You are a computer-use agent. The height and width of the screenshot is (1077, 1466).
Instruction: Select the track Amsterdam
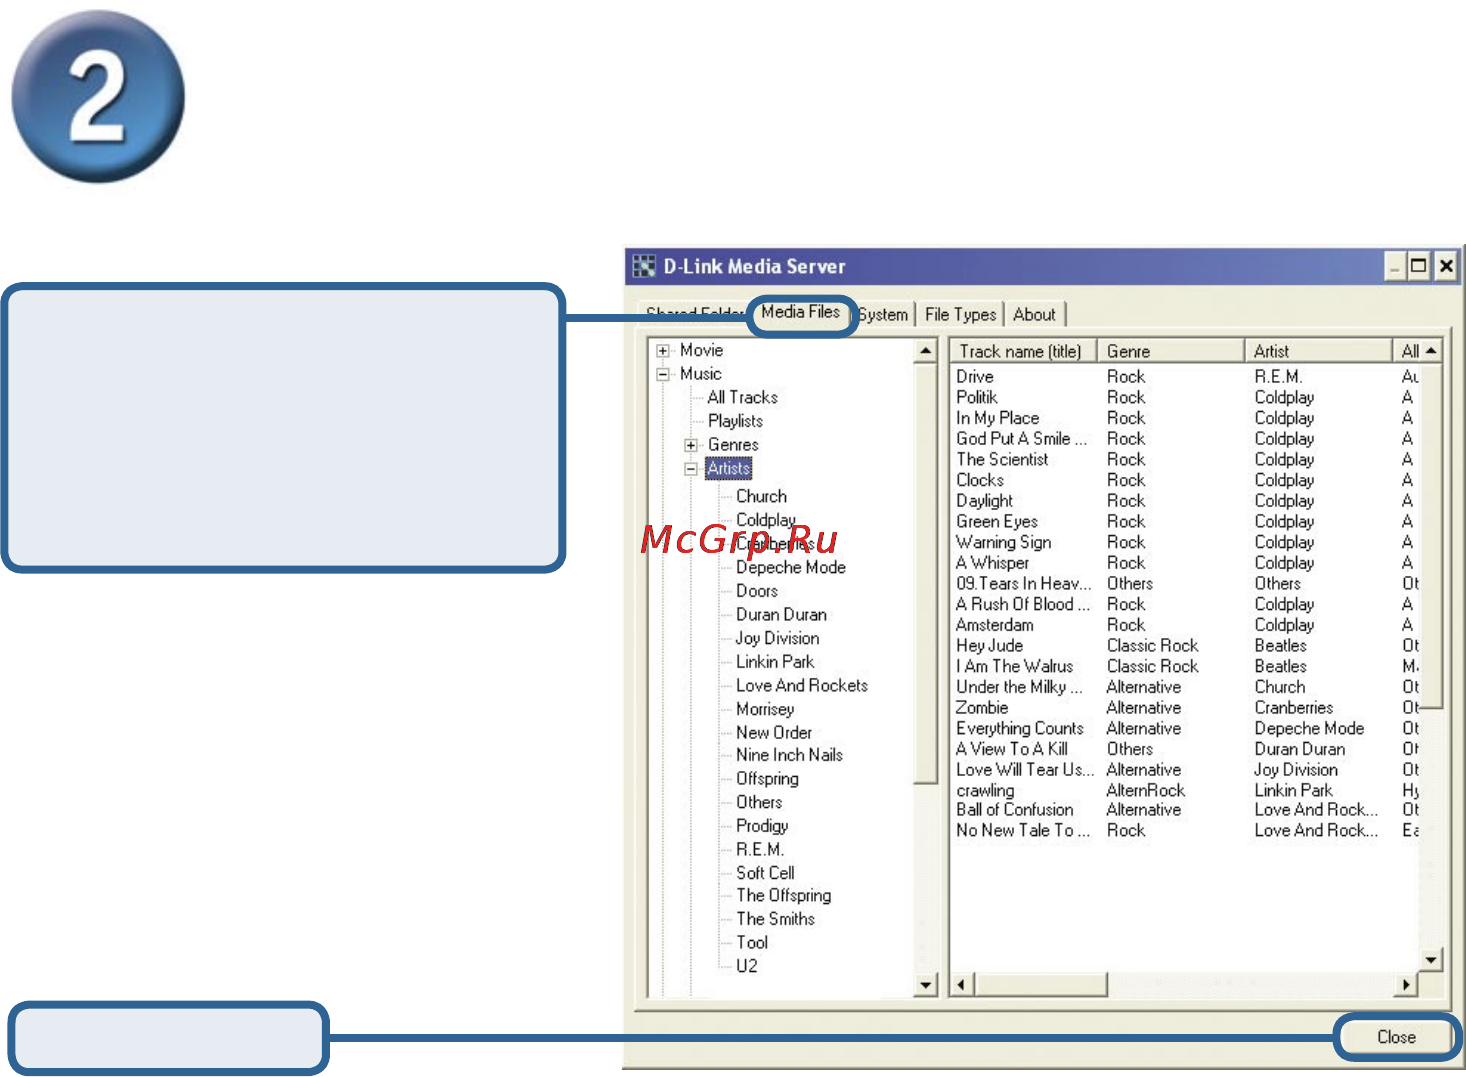tap(995, 625)
